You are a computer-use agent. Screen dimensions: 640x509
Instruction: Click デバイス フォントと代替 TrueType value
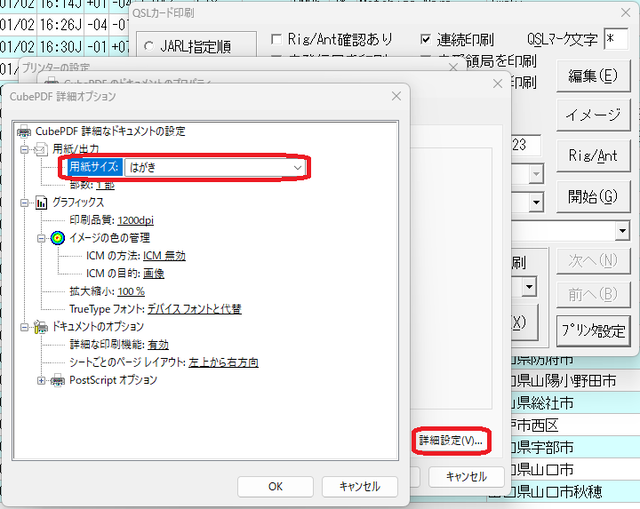[194, 309]
